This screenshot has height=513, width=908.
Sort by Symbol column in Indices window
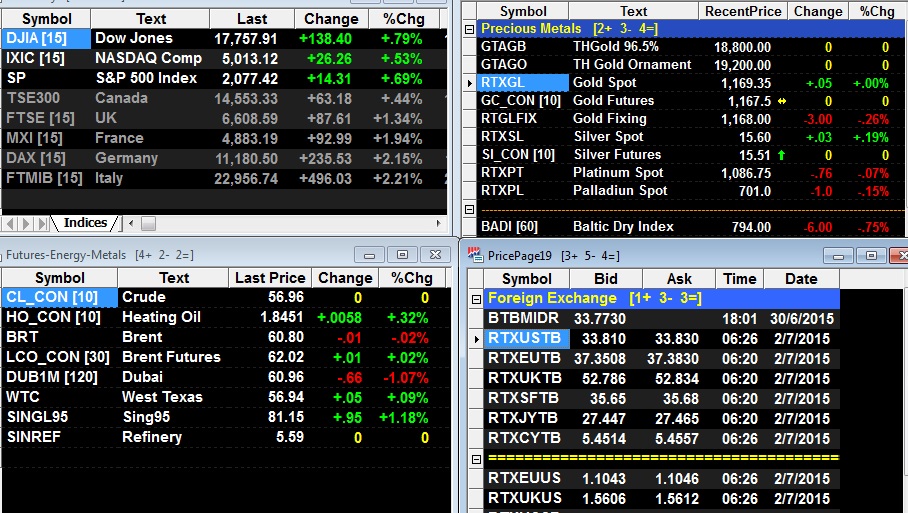46,19
